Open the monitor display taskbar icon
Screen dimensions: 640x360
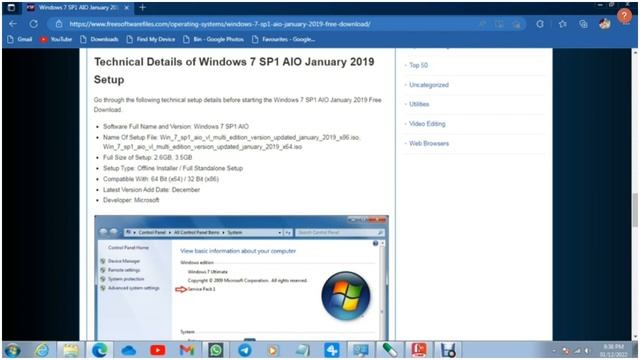pos(360,350)
